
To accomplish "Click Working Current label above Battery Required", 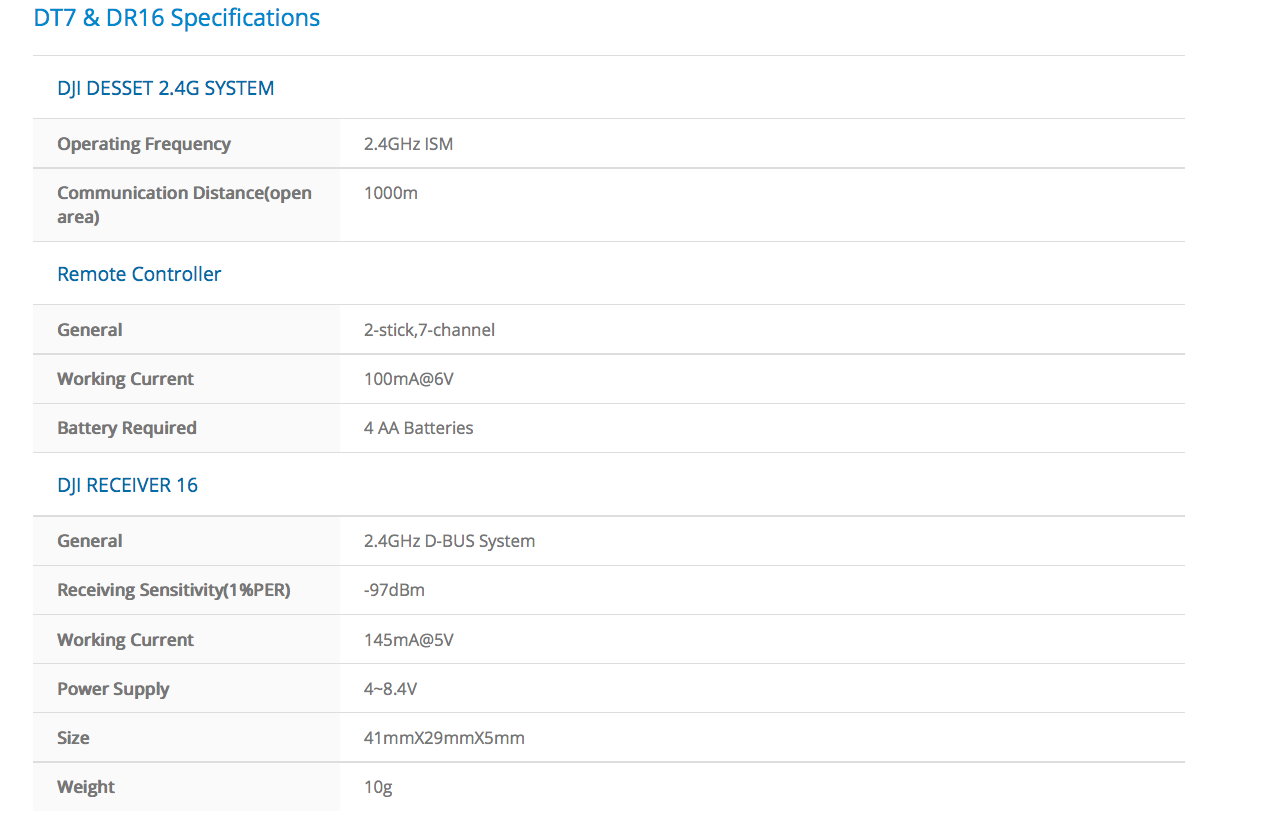I will coord(126,379).
